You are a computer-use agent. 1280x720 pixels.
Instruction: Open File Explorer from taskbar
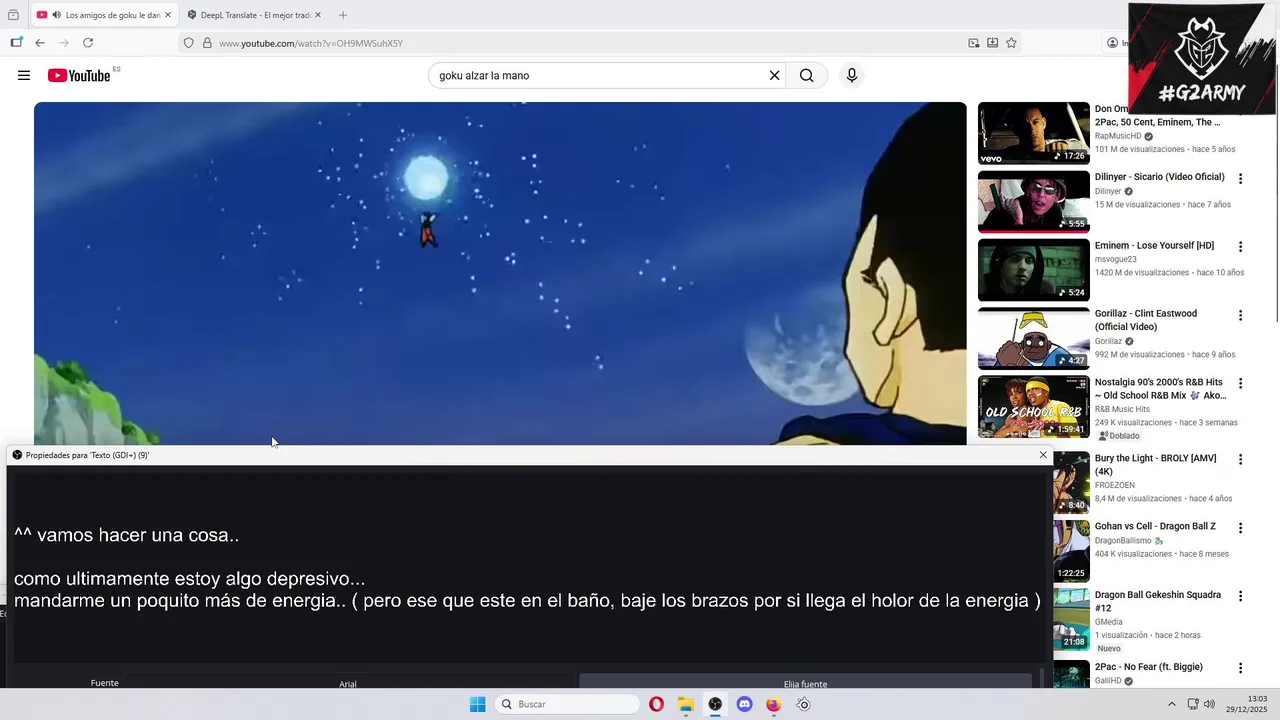pyautogui.click(x=686, y=704)
